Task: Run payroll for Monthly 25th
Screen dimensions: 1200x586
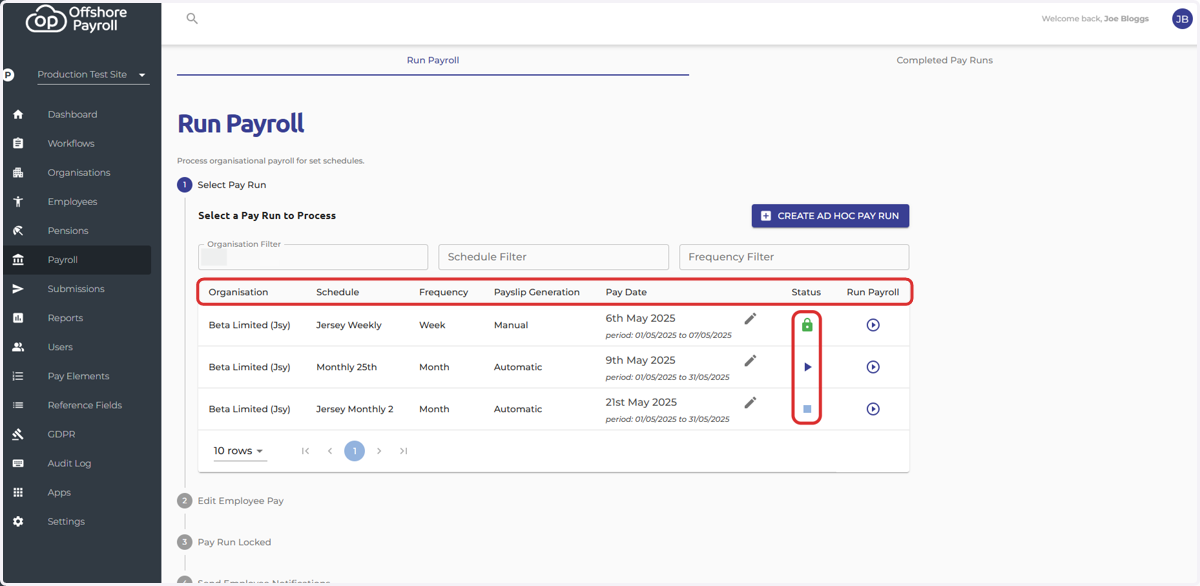Action: 873,367
